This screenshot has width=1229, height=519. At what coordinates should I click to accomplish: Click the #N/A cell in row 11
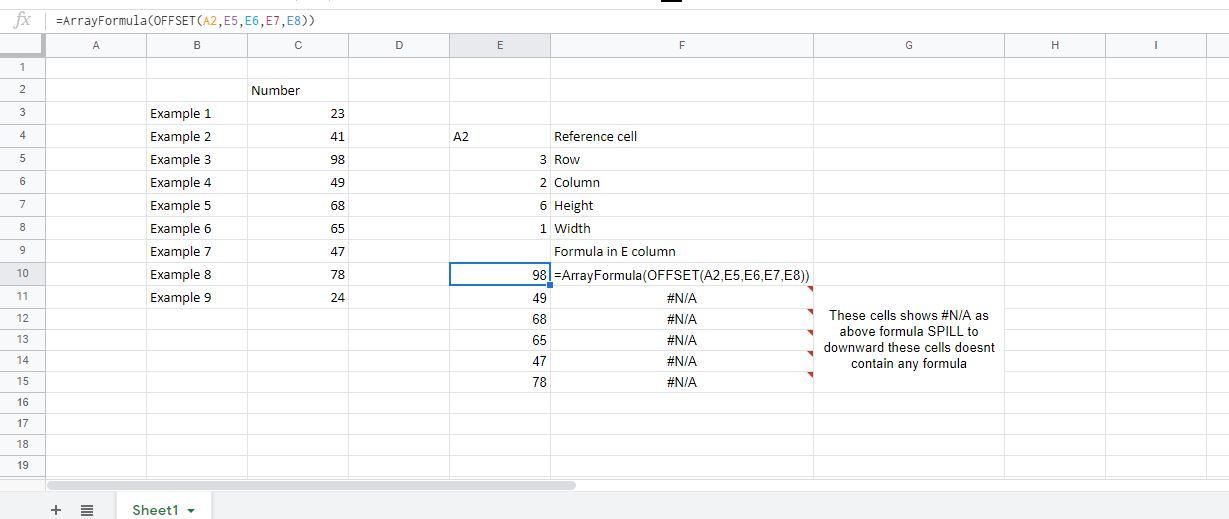(682, 298)
